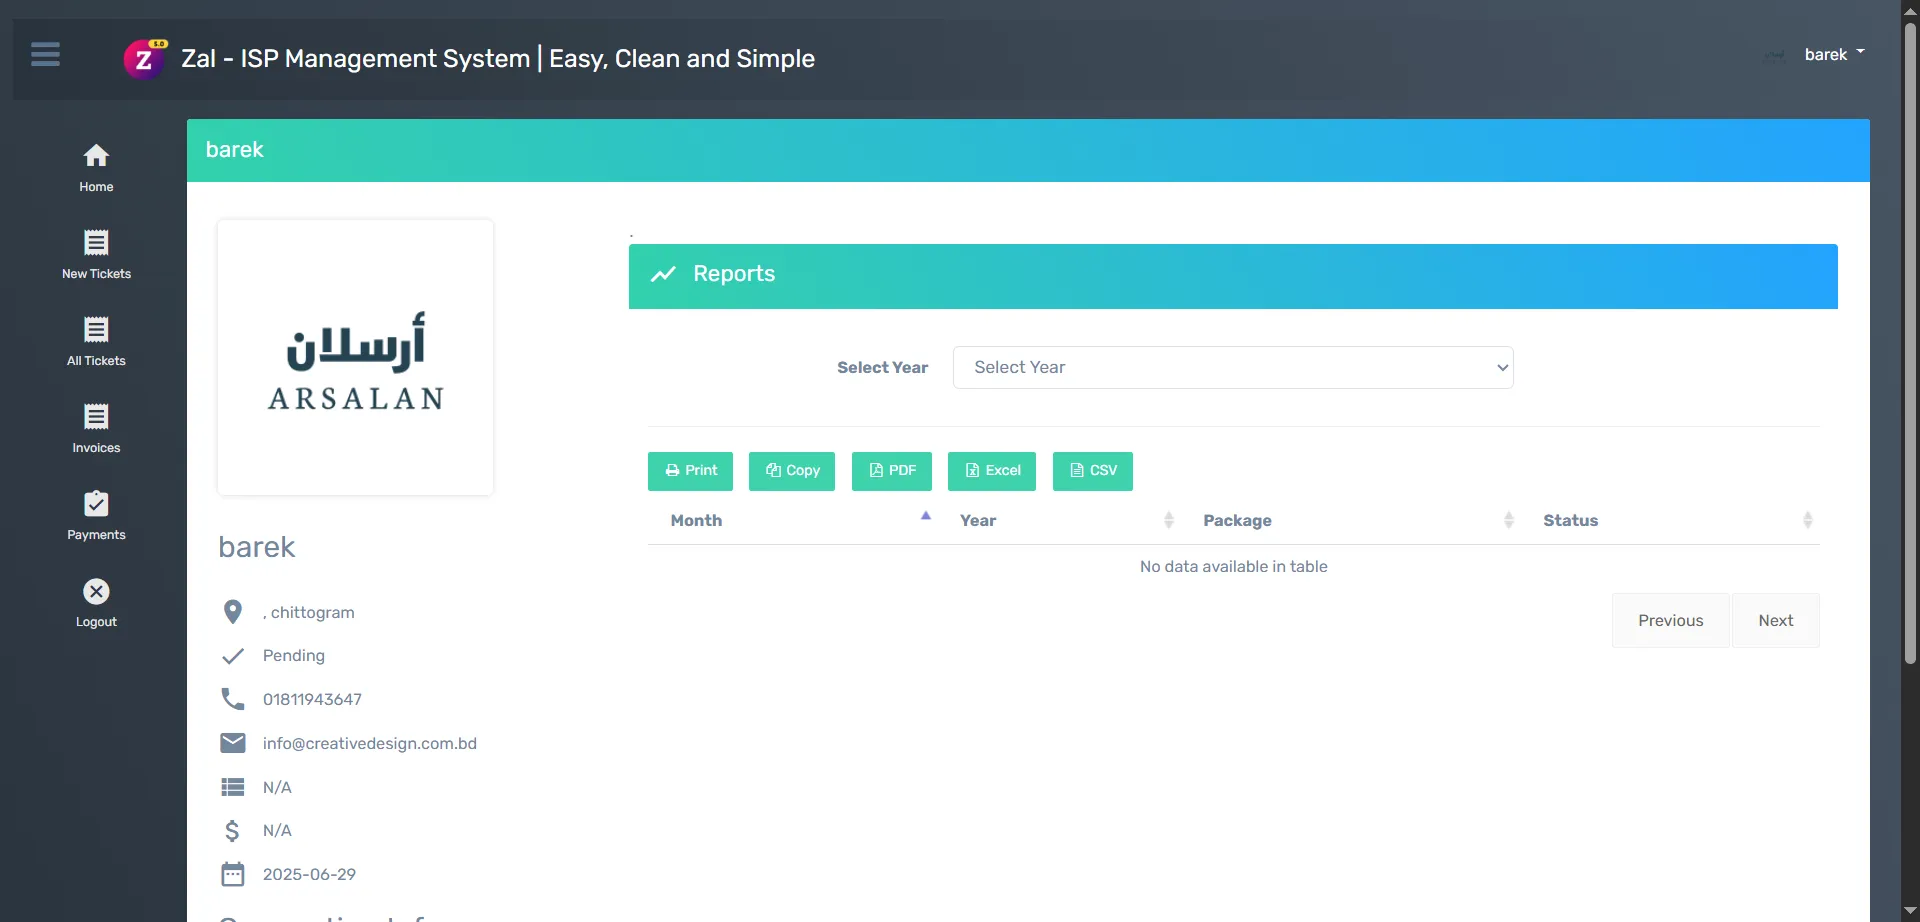Click the Copy button
The image size is (1920, 922).
point(792,471)
